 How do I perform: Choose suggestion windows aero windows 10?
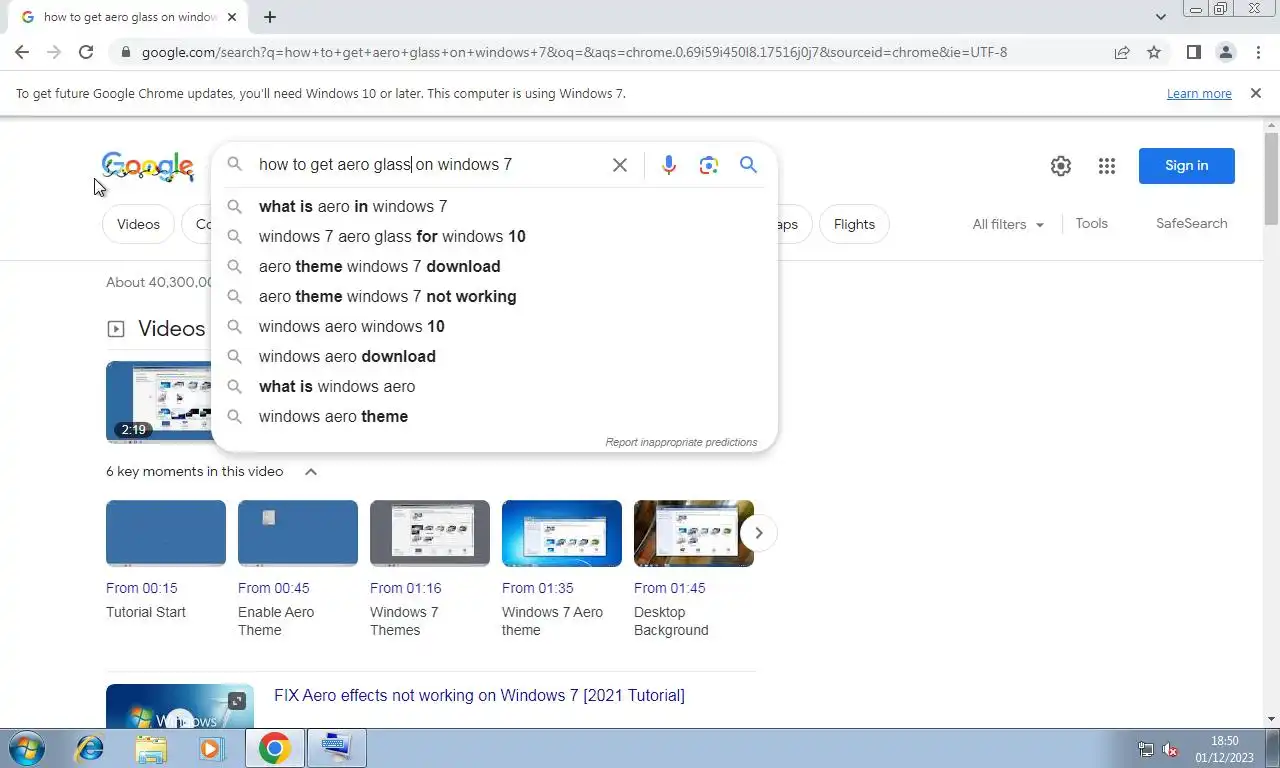click(494, 326)
